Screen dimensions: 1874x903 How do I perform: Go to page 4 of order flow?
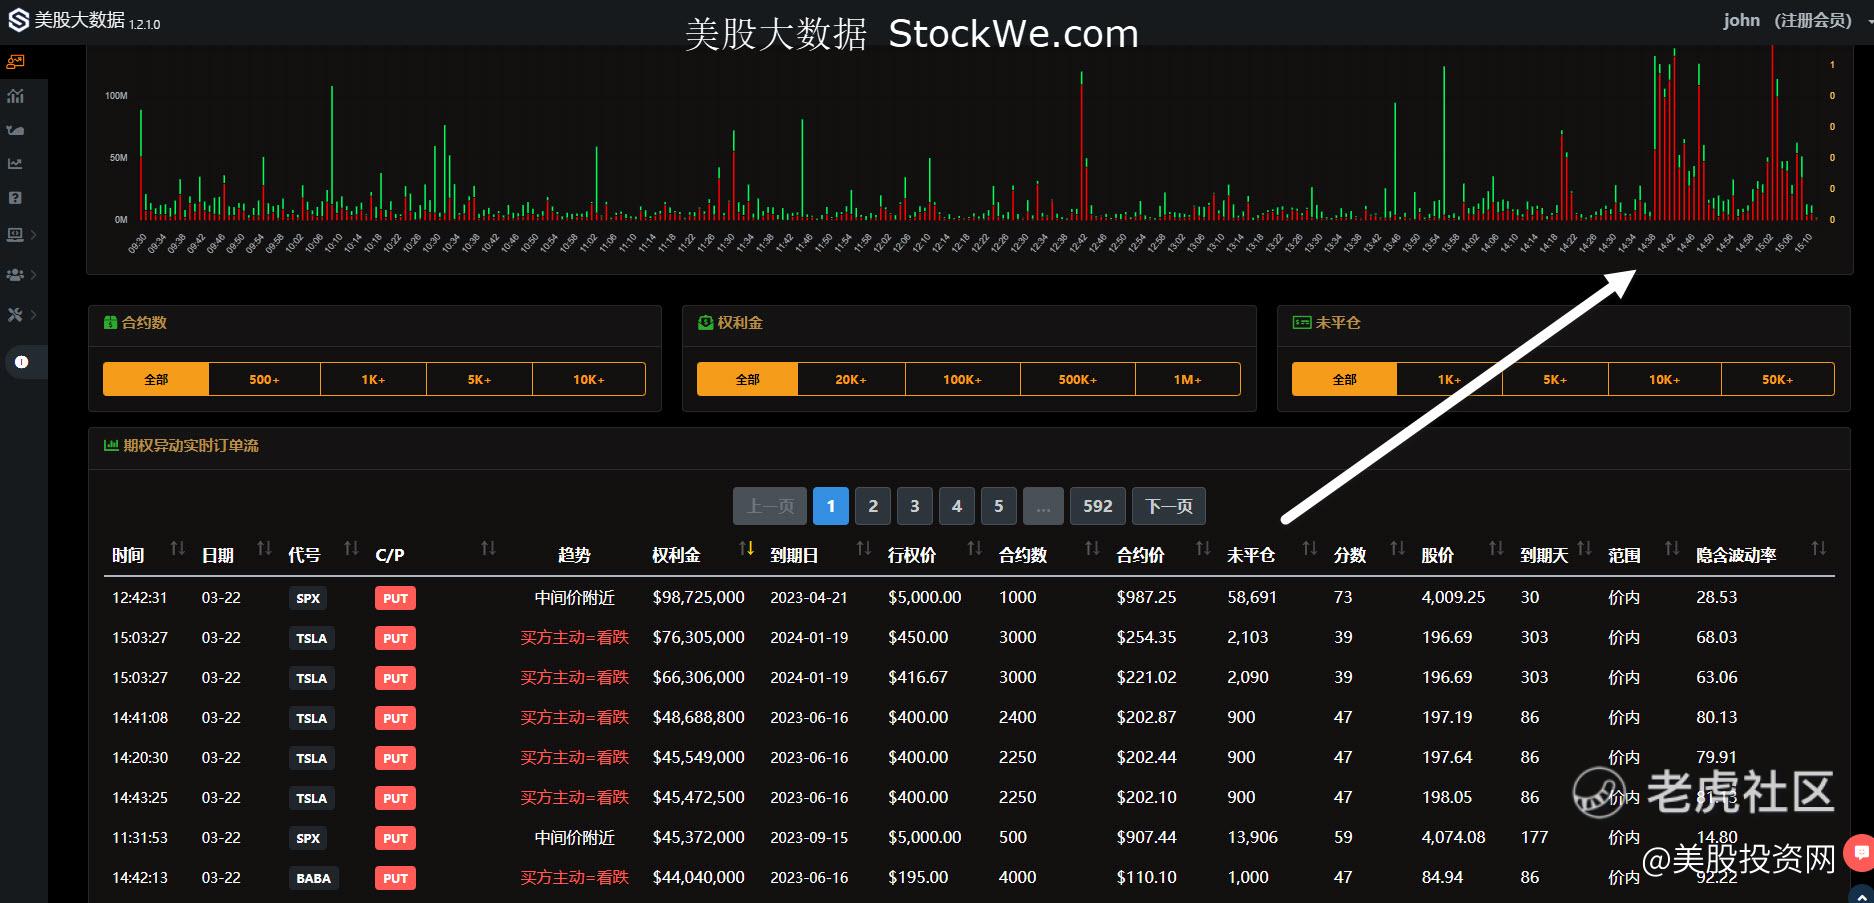[957, 506]
